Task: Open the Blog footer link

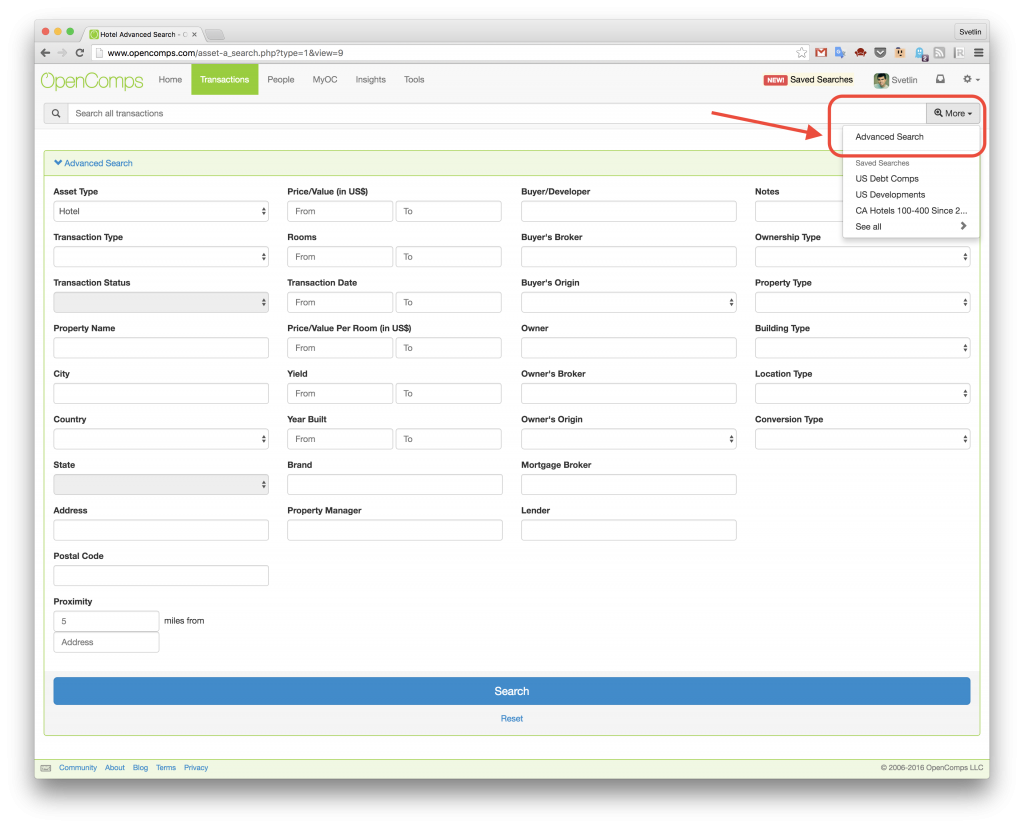Action: [x=140, y=768]
